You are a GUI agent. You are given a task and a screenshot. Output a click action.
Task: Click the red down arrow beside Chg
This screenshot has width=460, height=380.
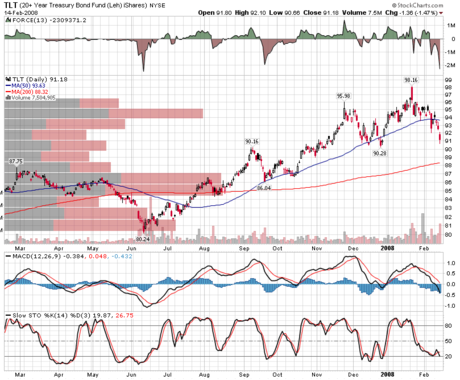point(441,13)
